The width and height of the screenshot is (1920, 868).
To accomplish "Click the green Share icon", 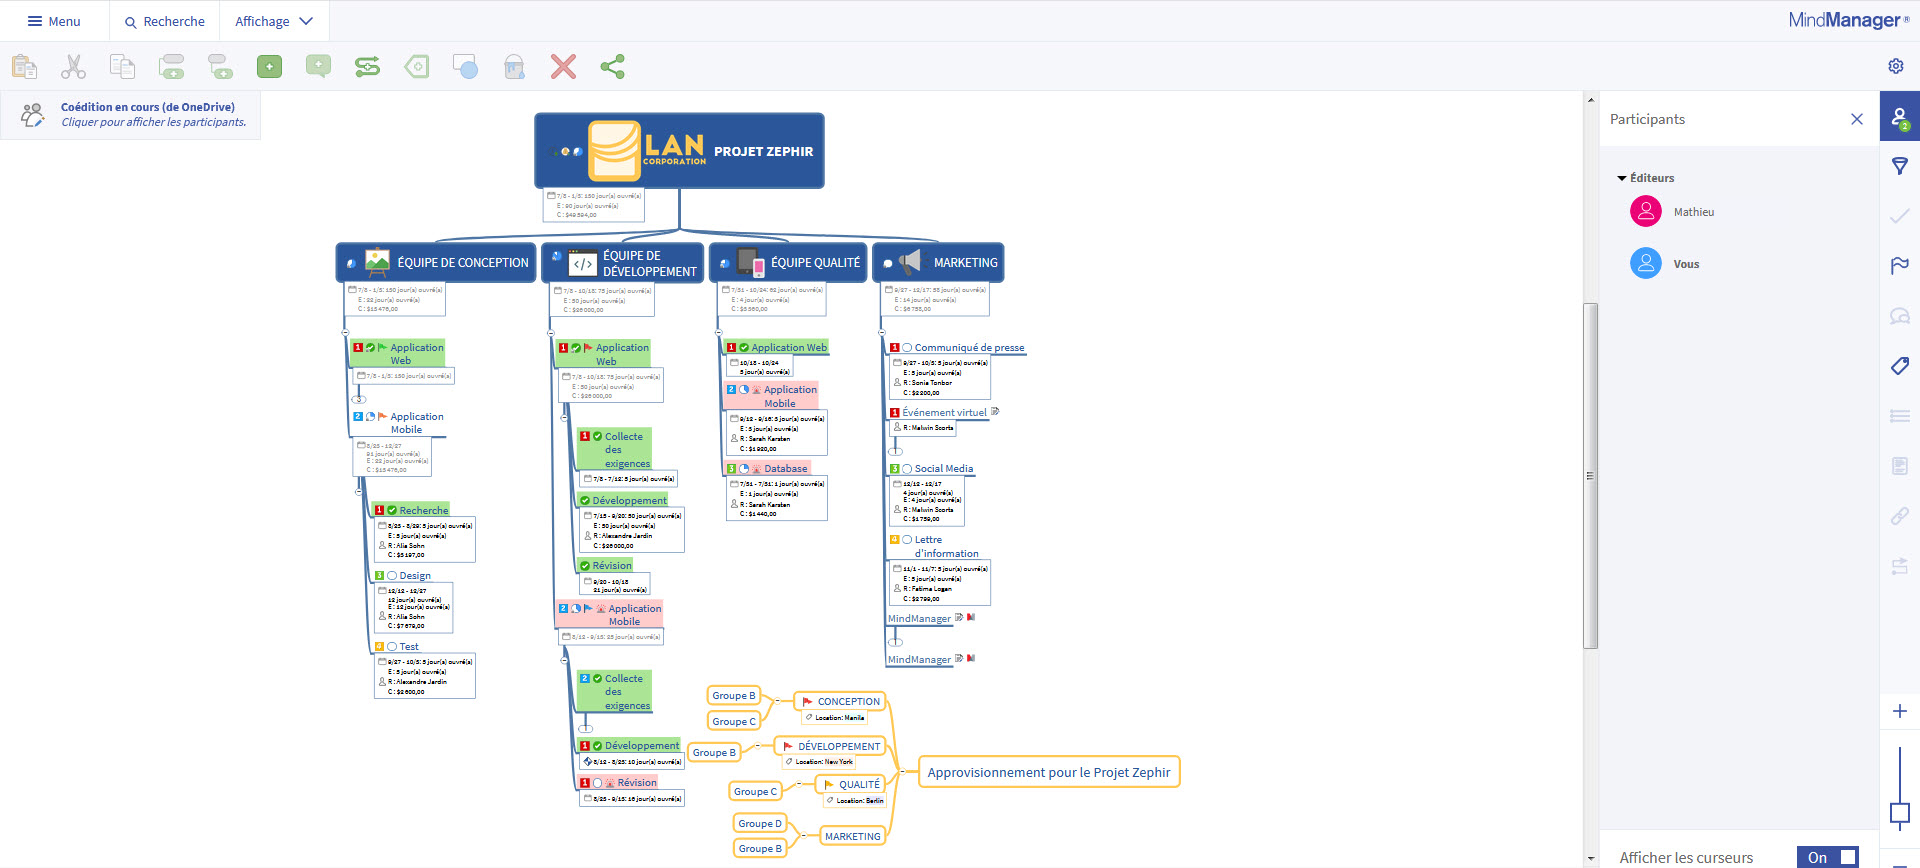I will [612, 67].
